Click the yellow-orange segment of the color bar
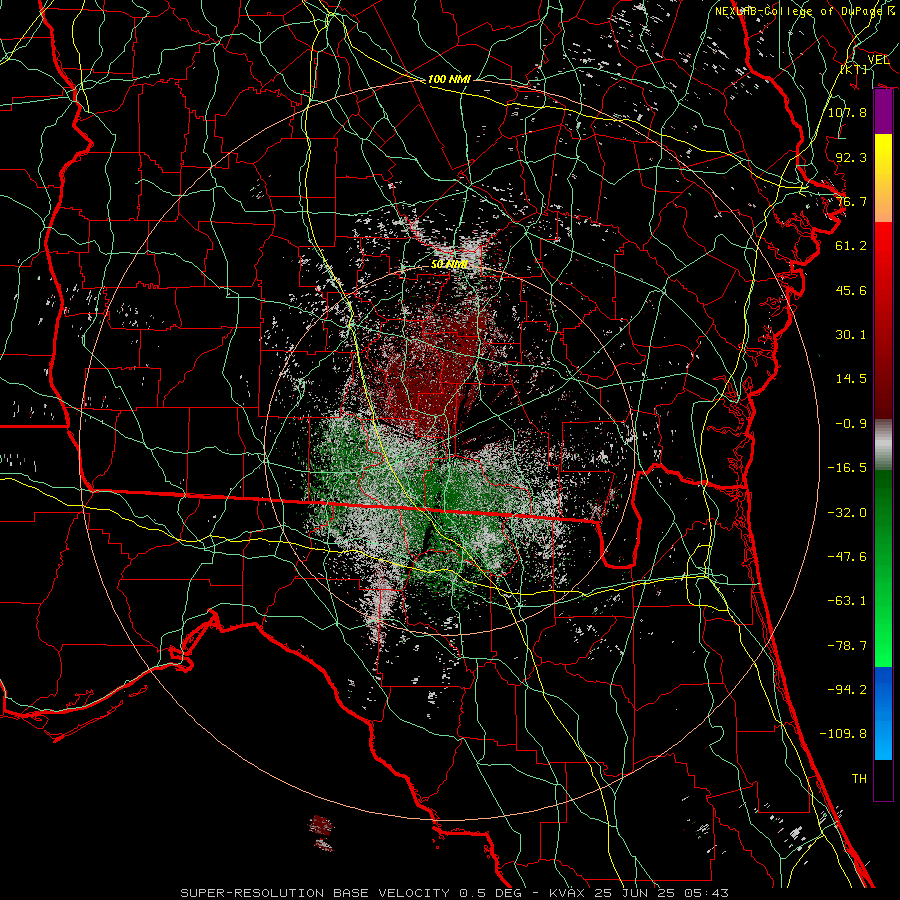 883,178
